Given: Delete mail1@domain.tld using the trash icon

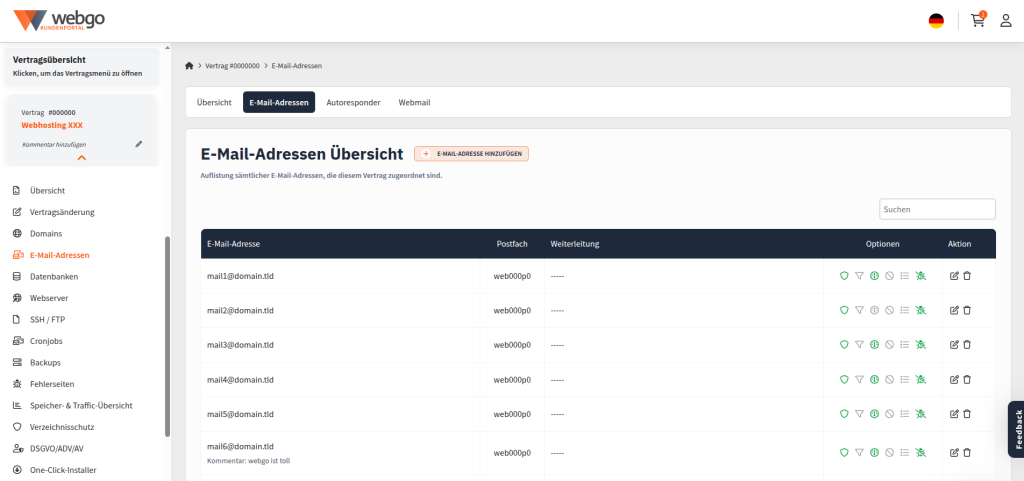Looking at the screenshot, I should [x=967, y=276].
